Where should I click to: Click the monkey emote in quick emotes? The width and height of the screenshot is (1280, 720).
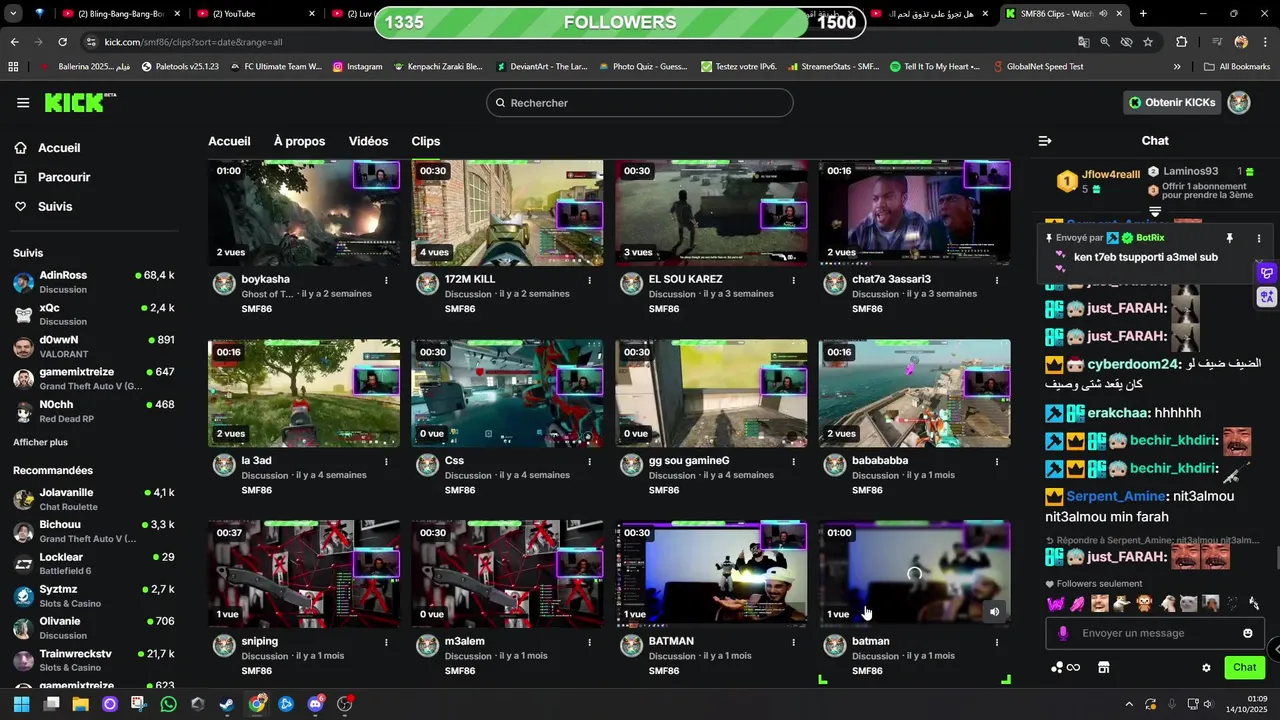[1144, 603]
